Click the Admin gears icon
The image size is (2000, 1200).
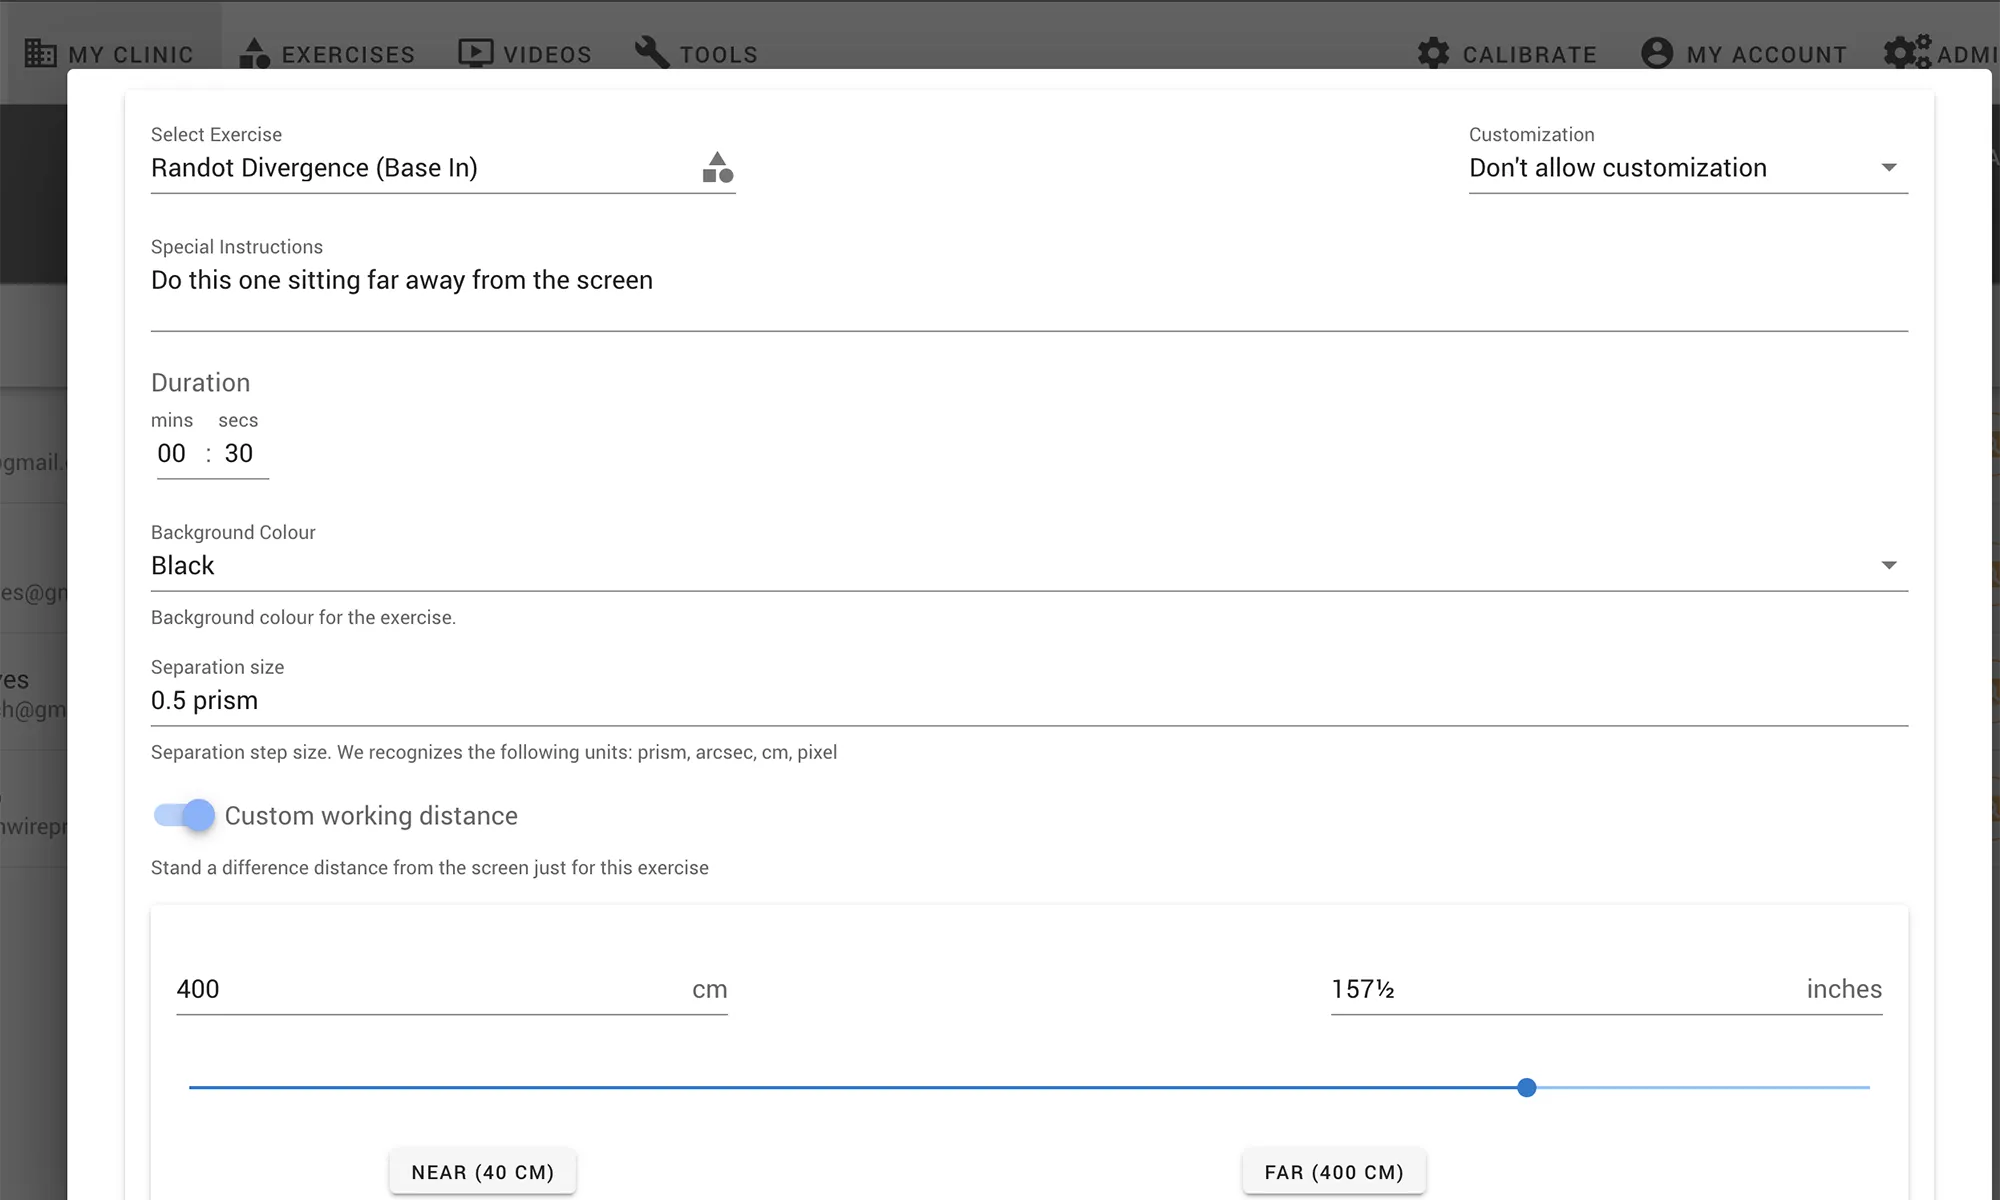pyautogui.click(x=1906, y=52)
